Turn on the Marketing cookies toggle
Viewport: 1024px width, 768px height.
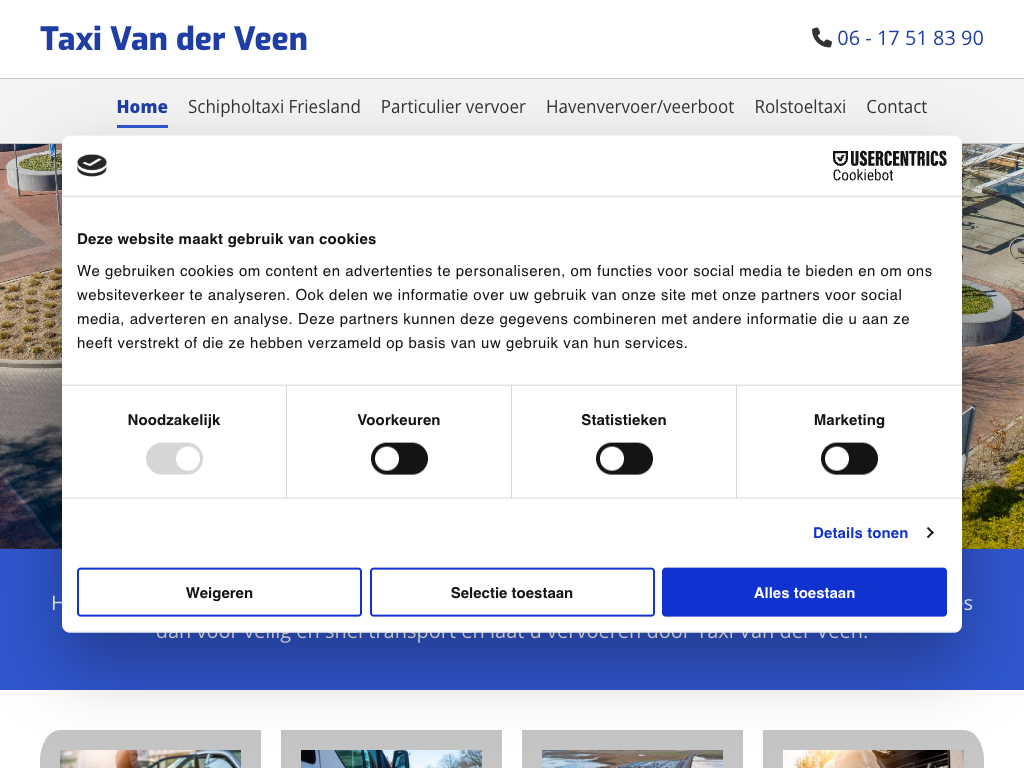pyautogui.click(x=849, y=459)
